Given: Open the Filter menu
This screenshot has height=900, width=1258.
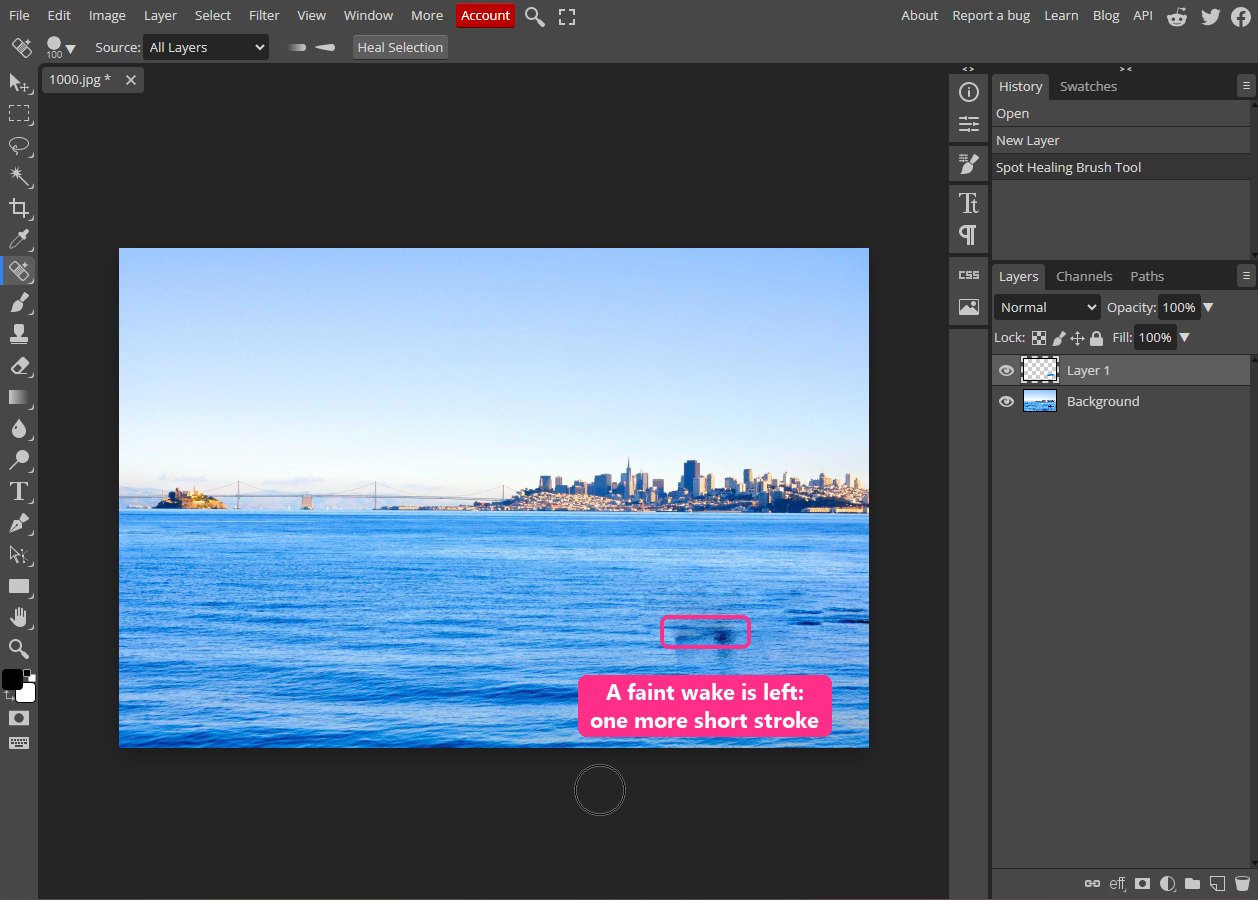Looking at the screenshot, I should pyautogui.click(x=264, y=15).
